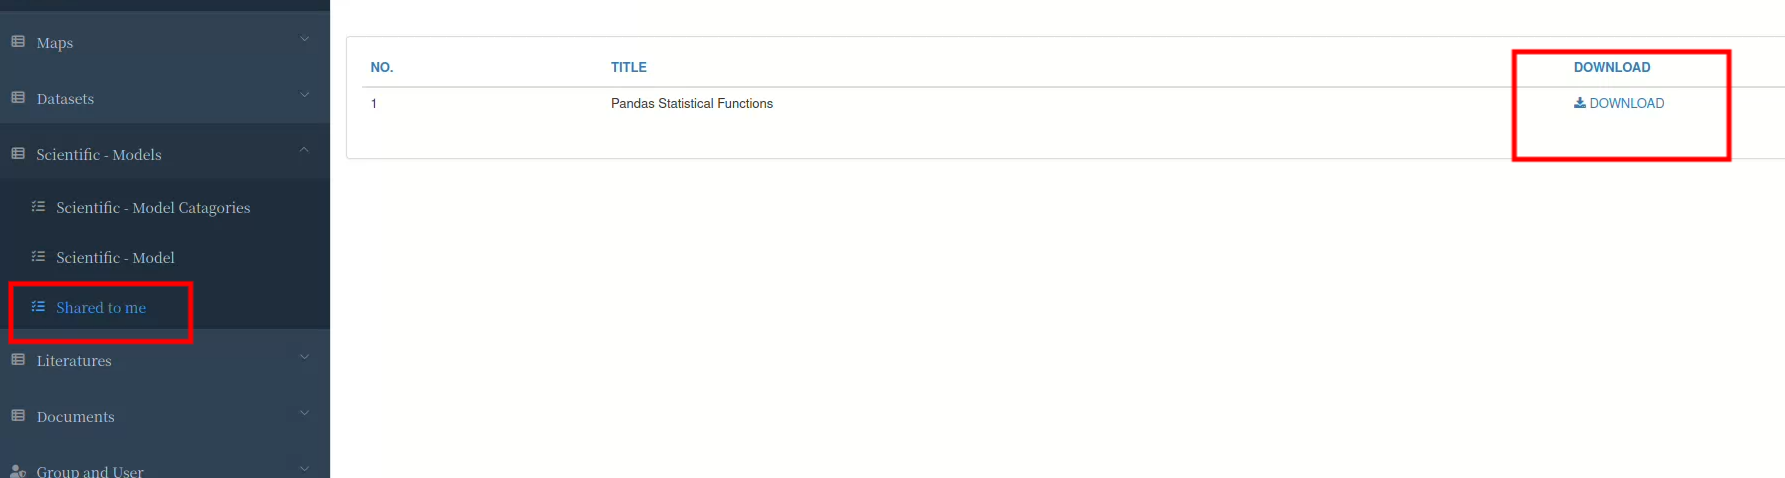Click the Pandas Statistical Functions row title
The image size is (1785, 478).
coord(692,103)
